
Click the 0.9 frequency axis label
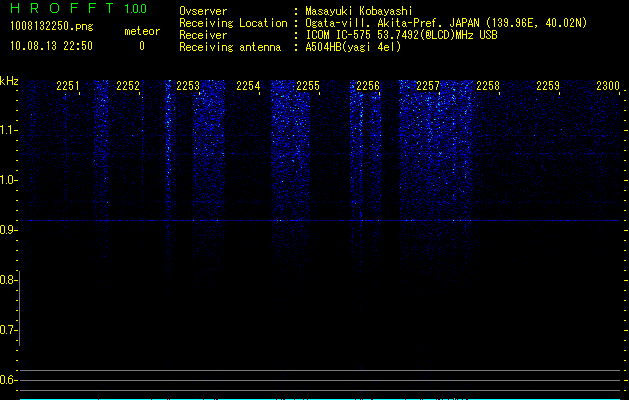[7, 230]
